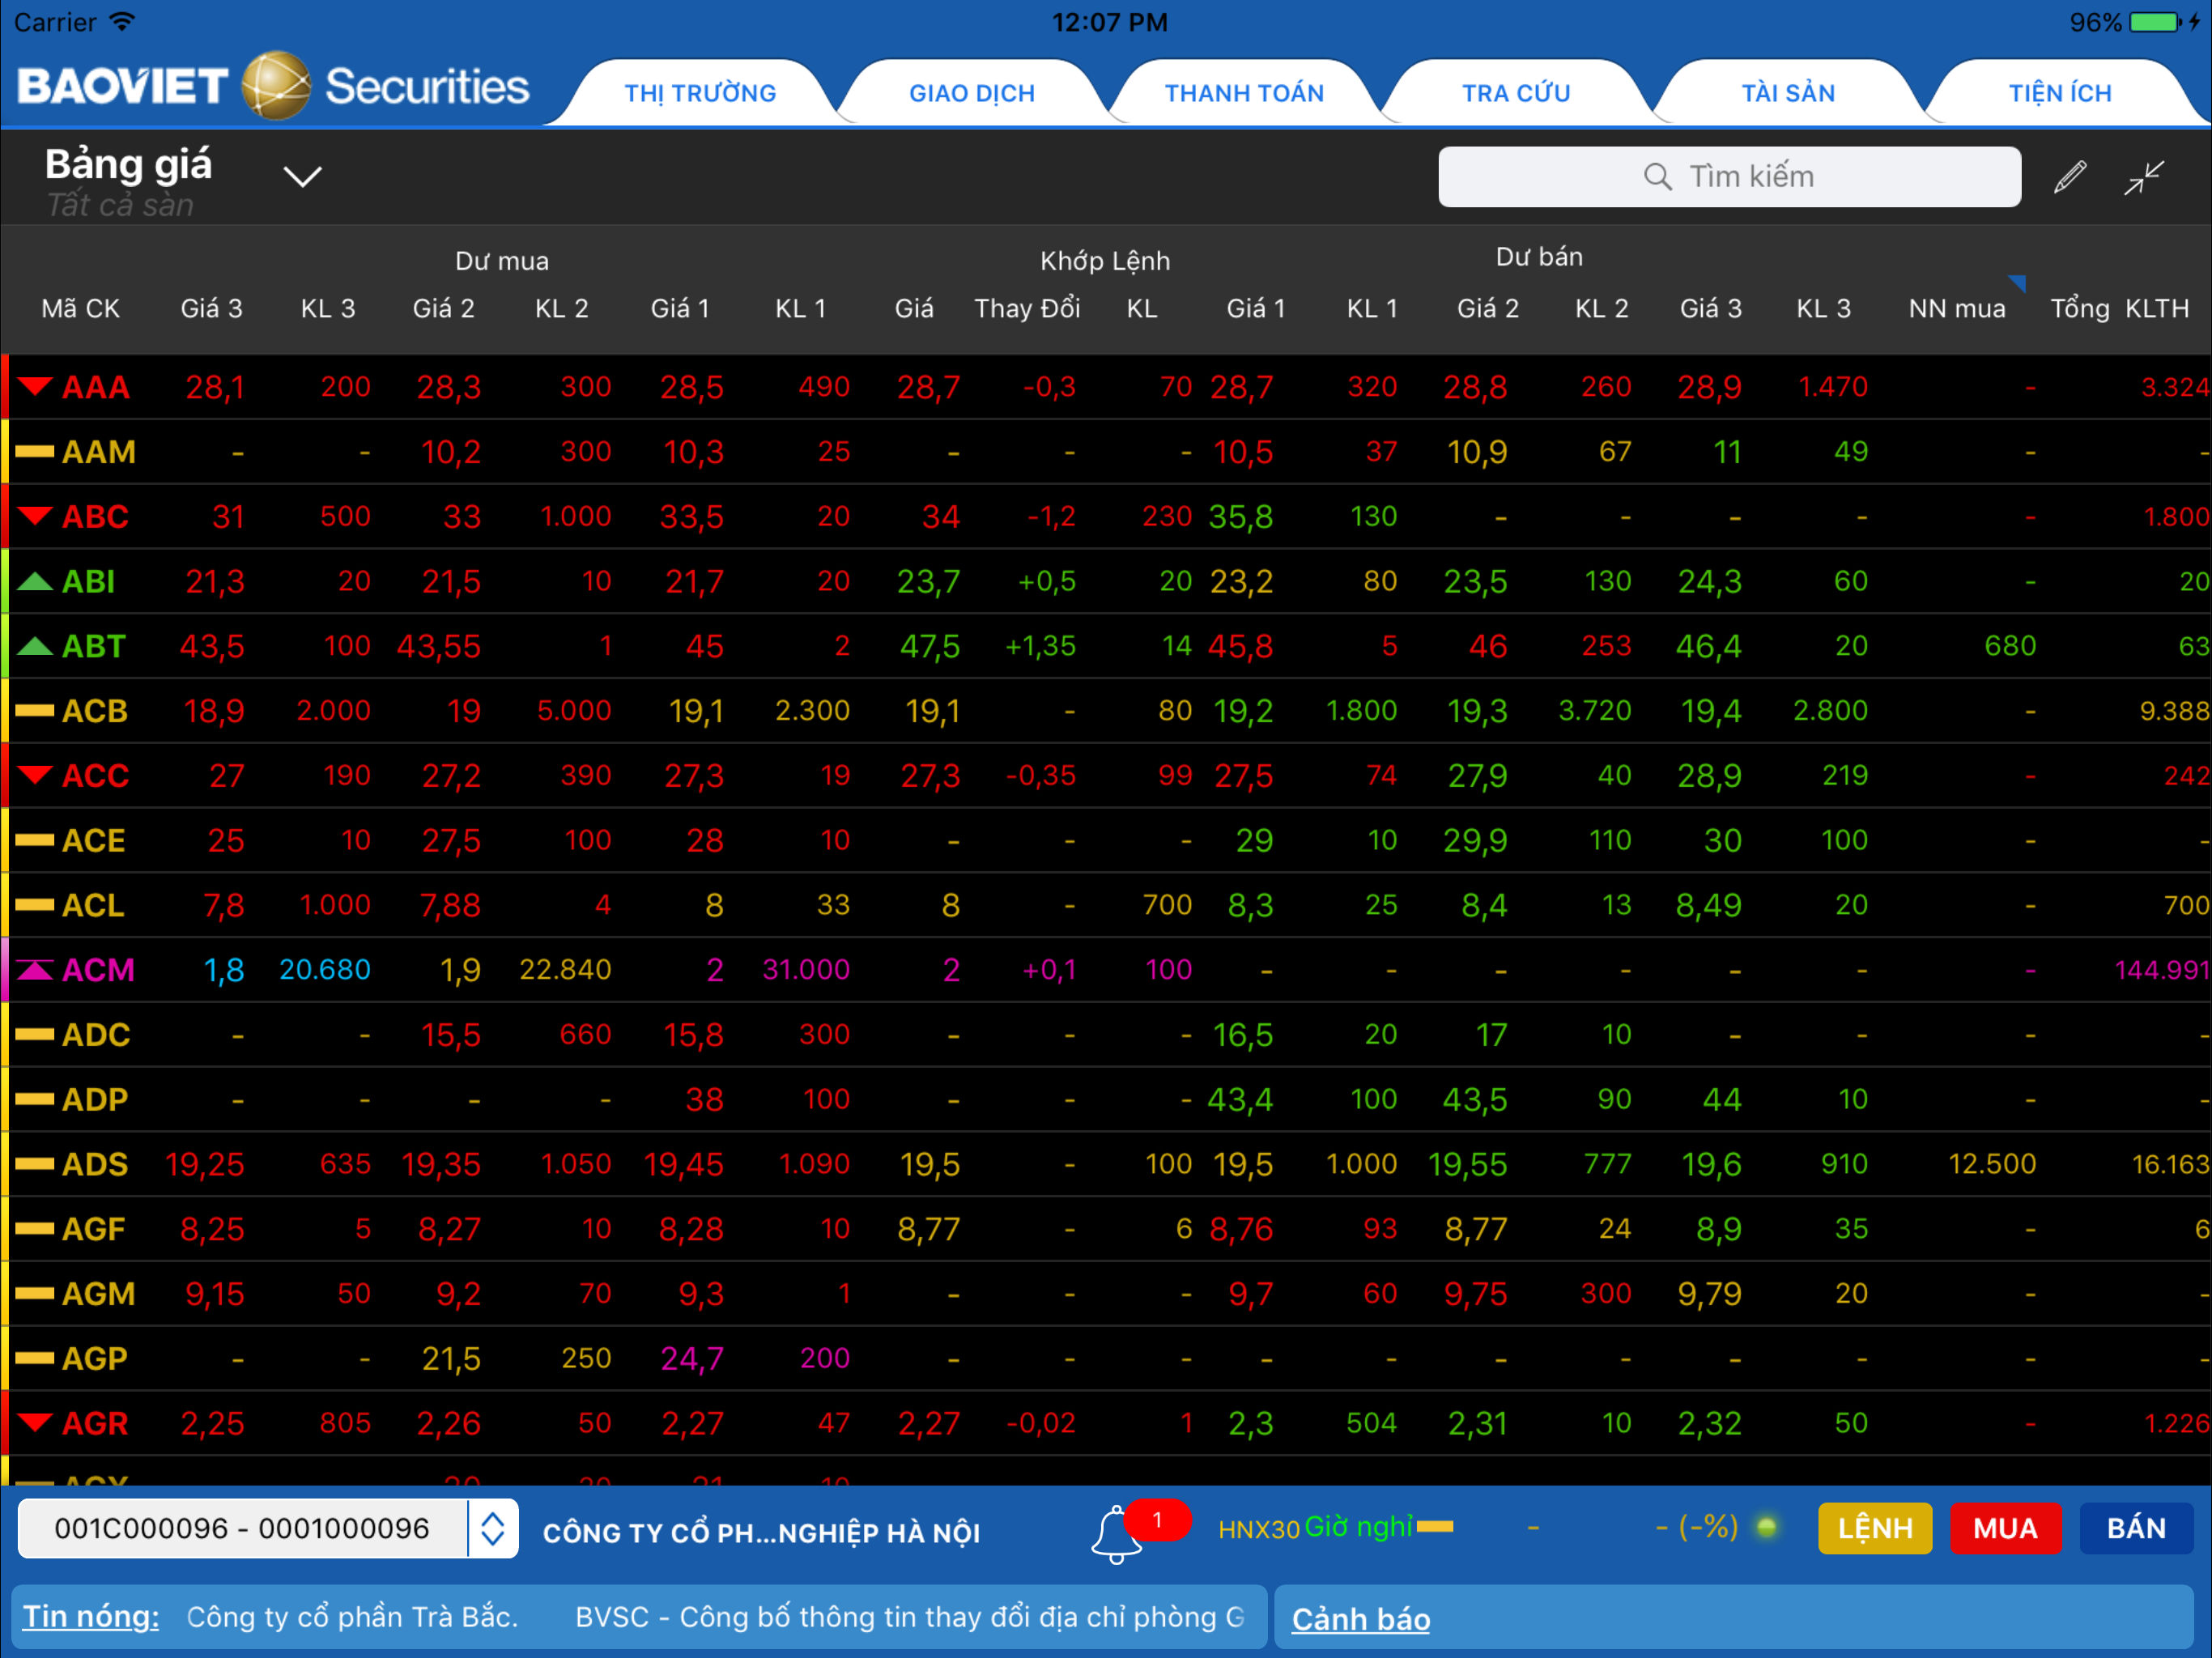
Task: Click the yellow session progress bar near Giờ nghỉ
Action: (x=1435, y=1527)
